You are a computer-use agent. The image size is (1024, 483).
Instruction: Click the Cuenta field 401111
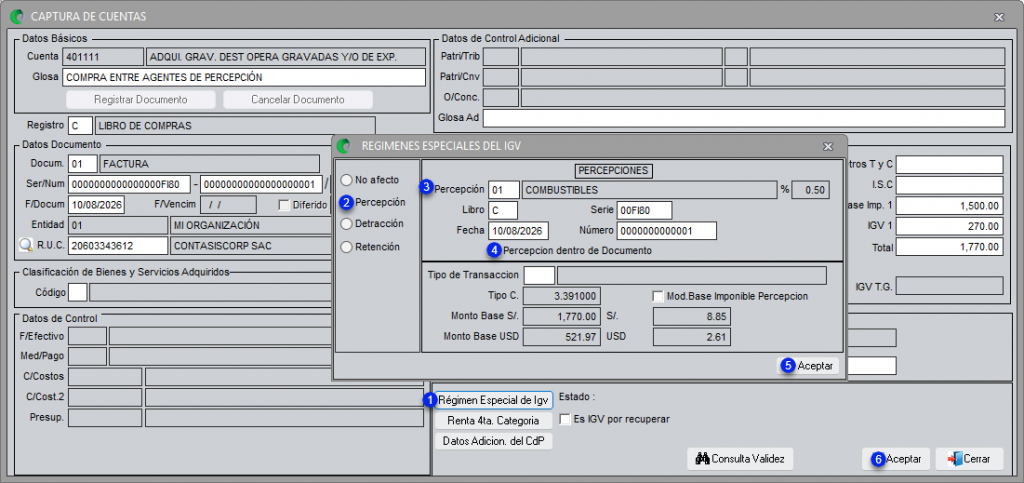(x=103, y=57)
